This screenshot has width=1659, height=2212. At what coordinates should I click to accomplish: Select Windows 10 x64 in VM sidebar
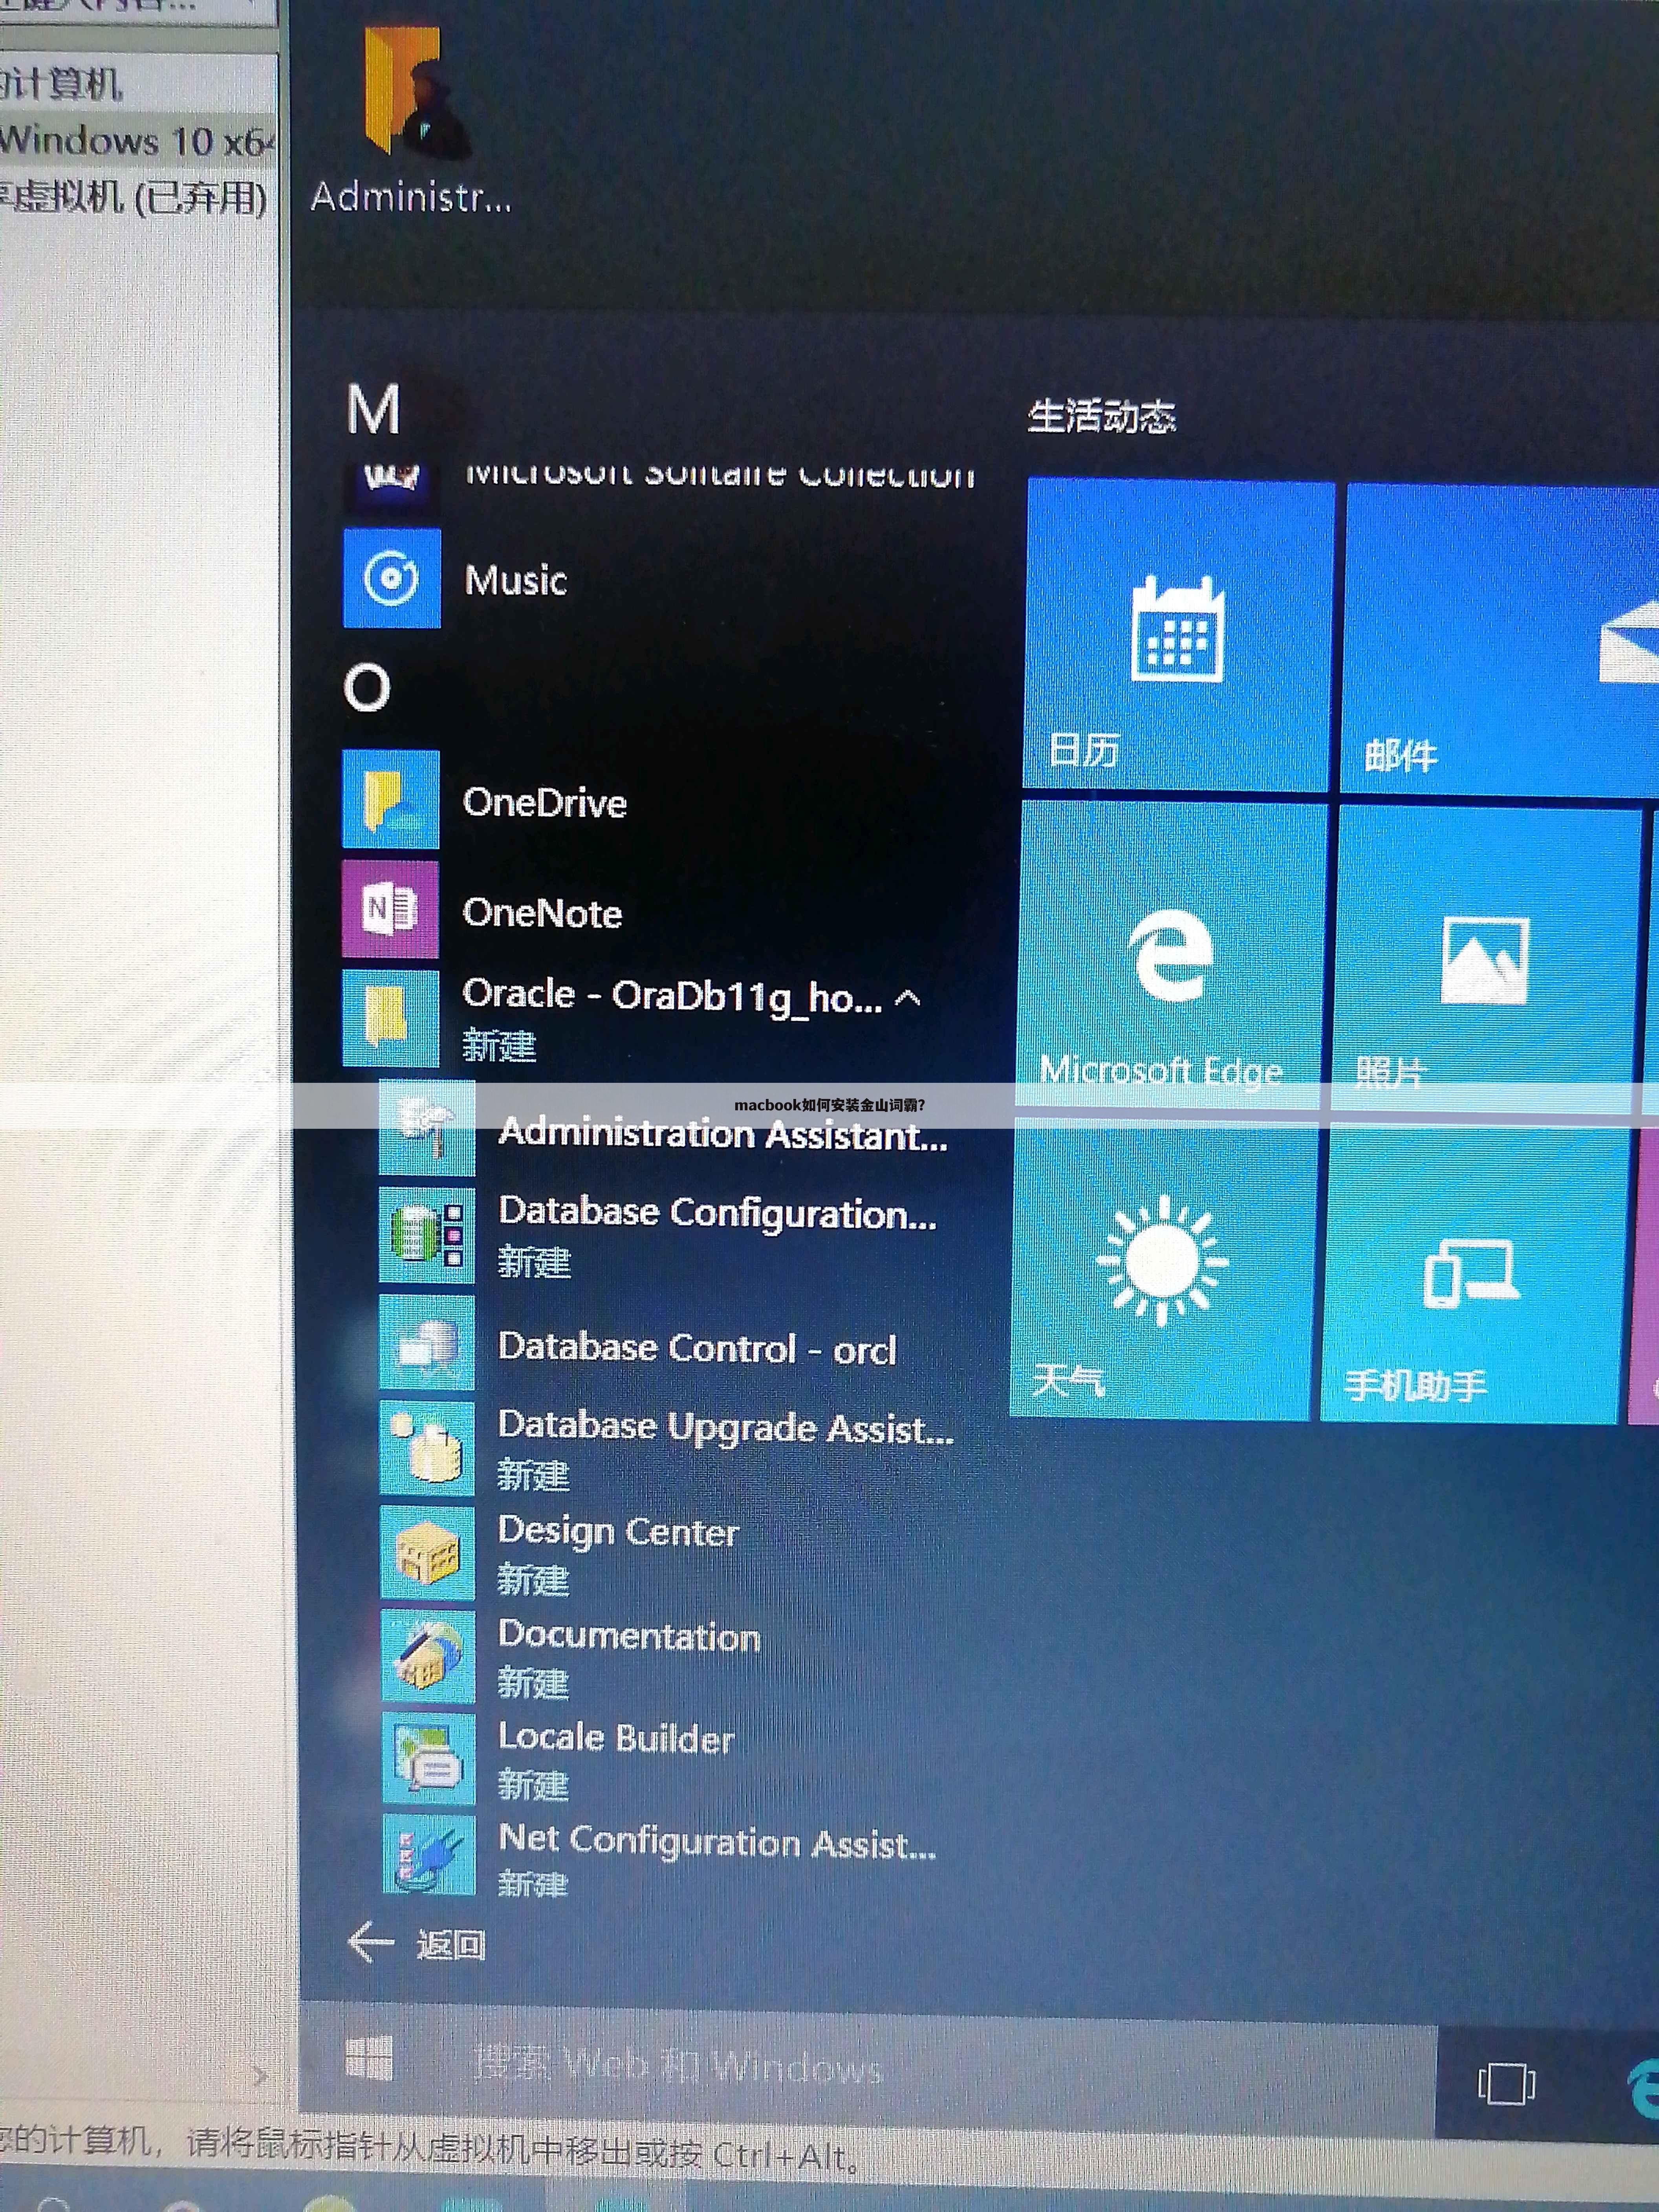tap(137, 141)
